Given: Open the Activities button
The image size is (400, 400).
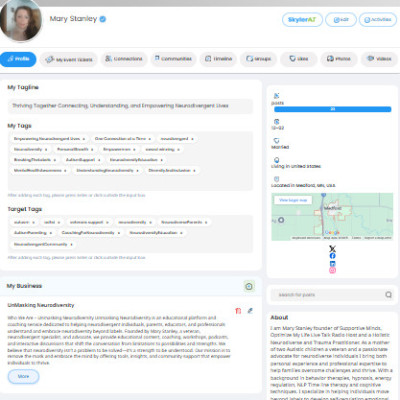Looking at the screenshot, I should click(378, 20).
